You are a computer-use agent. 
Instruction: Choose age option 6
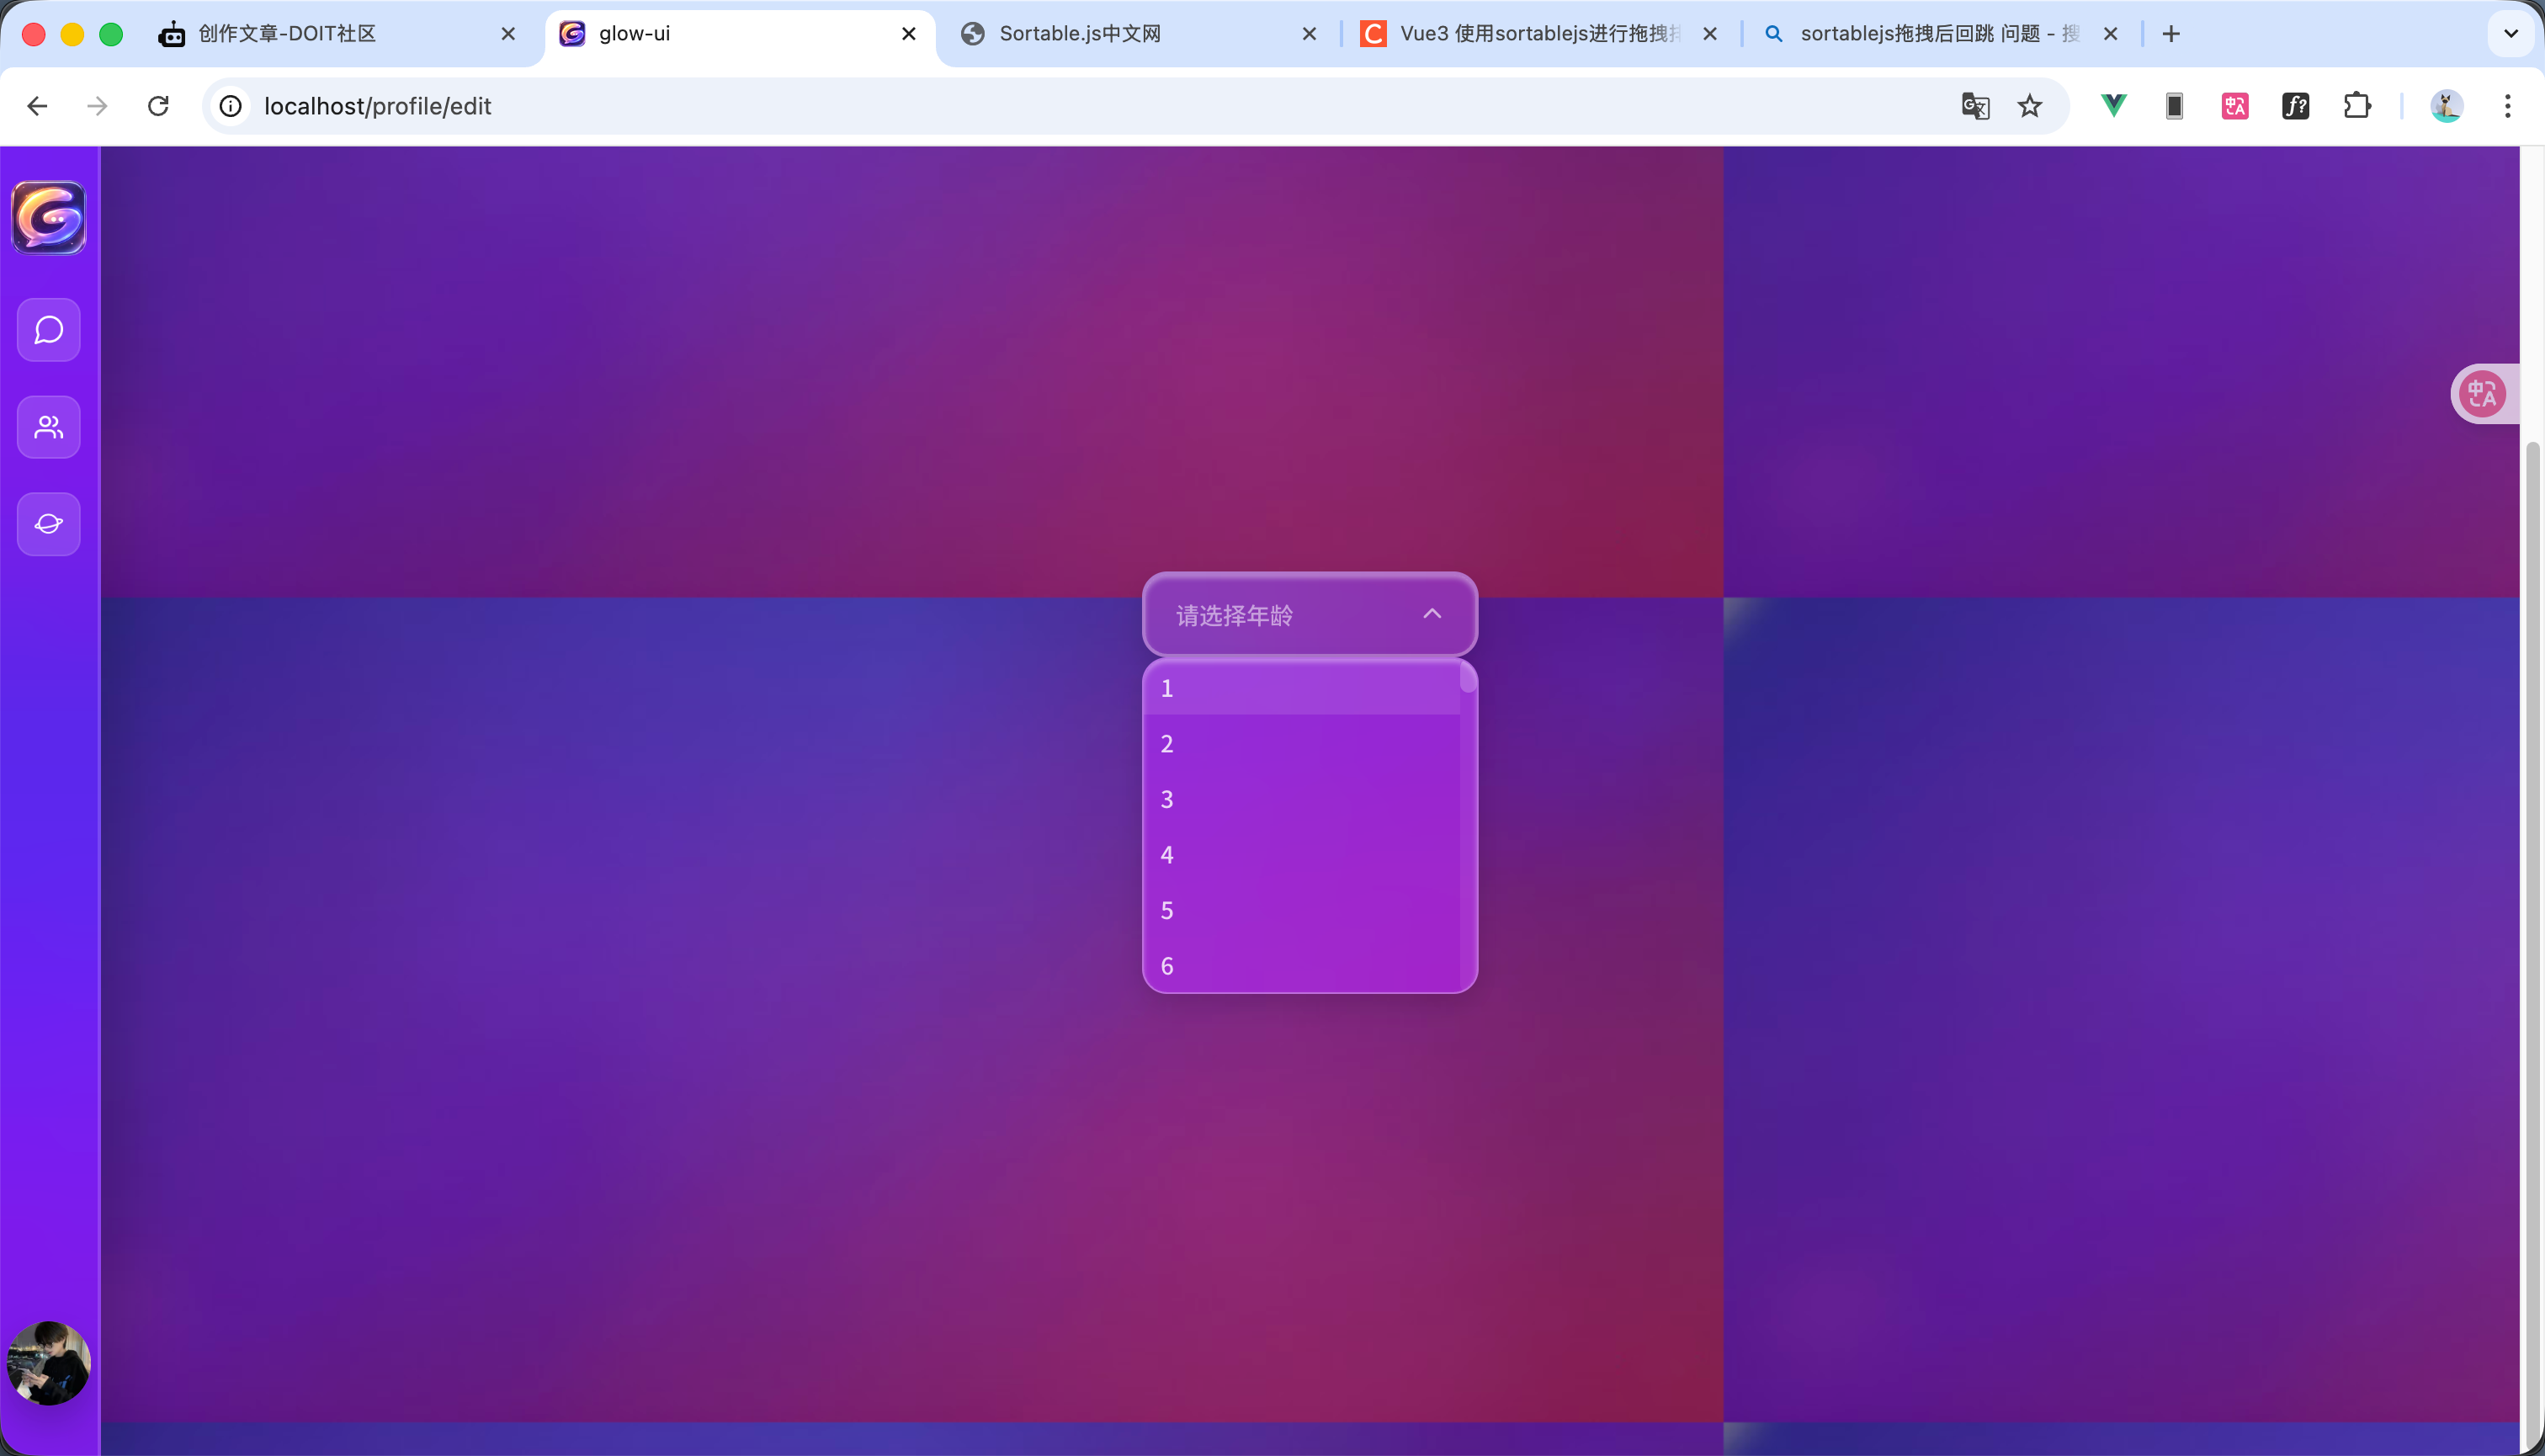[1300, 966]
